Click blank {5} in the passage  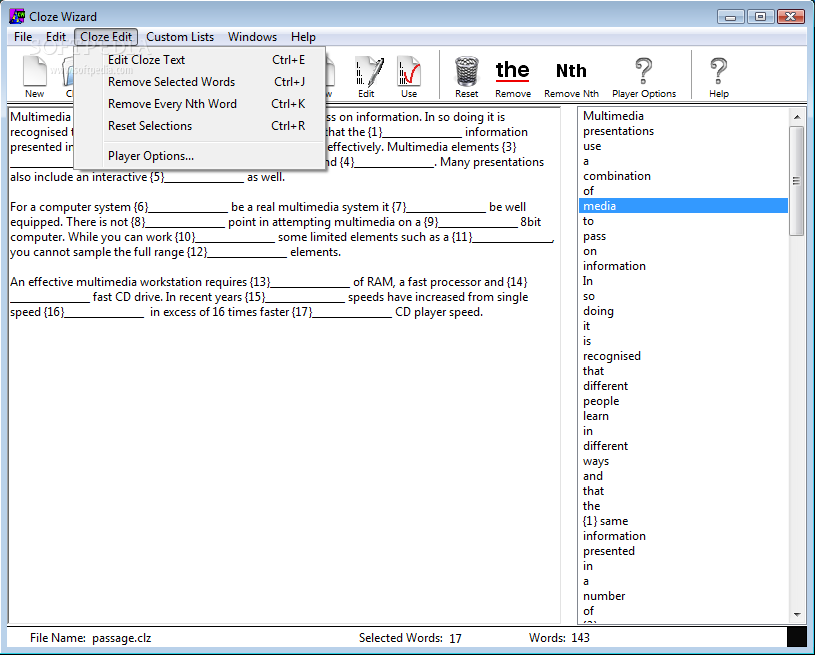196,177
